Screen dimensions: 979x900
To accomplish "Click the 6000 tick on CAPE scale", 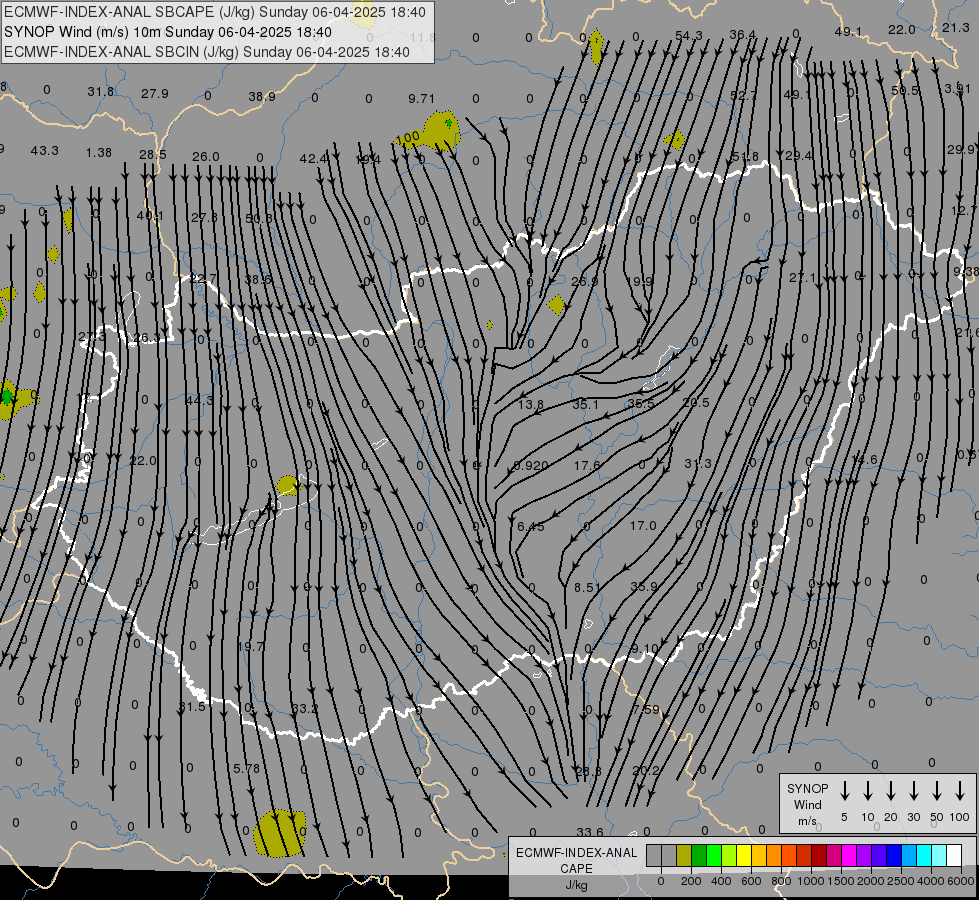I will click(x=962, y=881).
